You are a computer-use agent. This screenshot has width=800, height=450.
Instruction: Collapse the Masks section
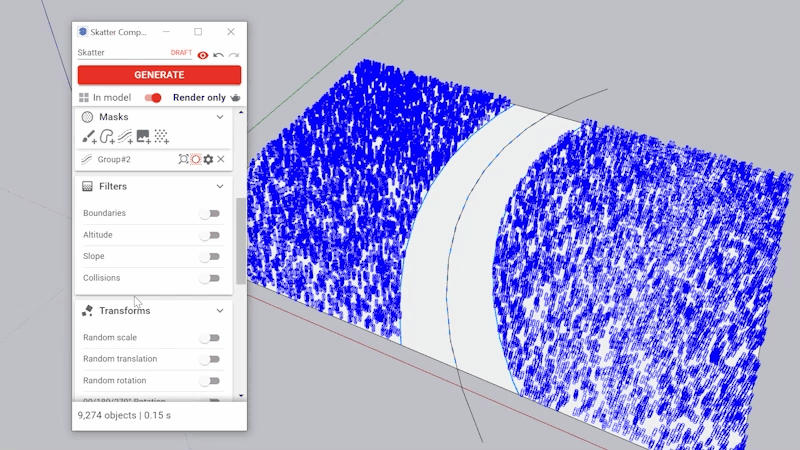point(220,117)
